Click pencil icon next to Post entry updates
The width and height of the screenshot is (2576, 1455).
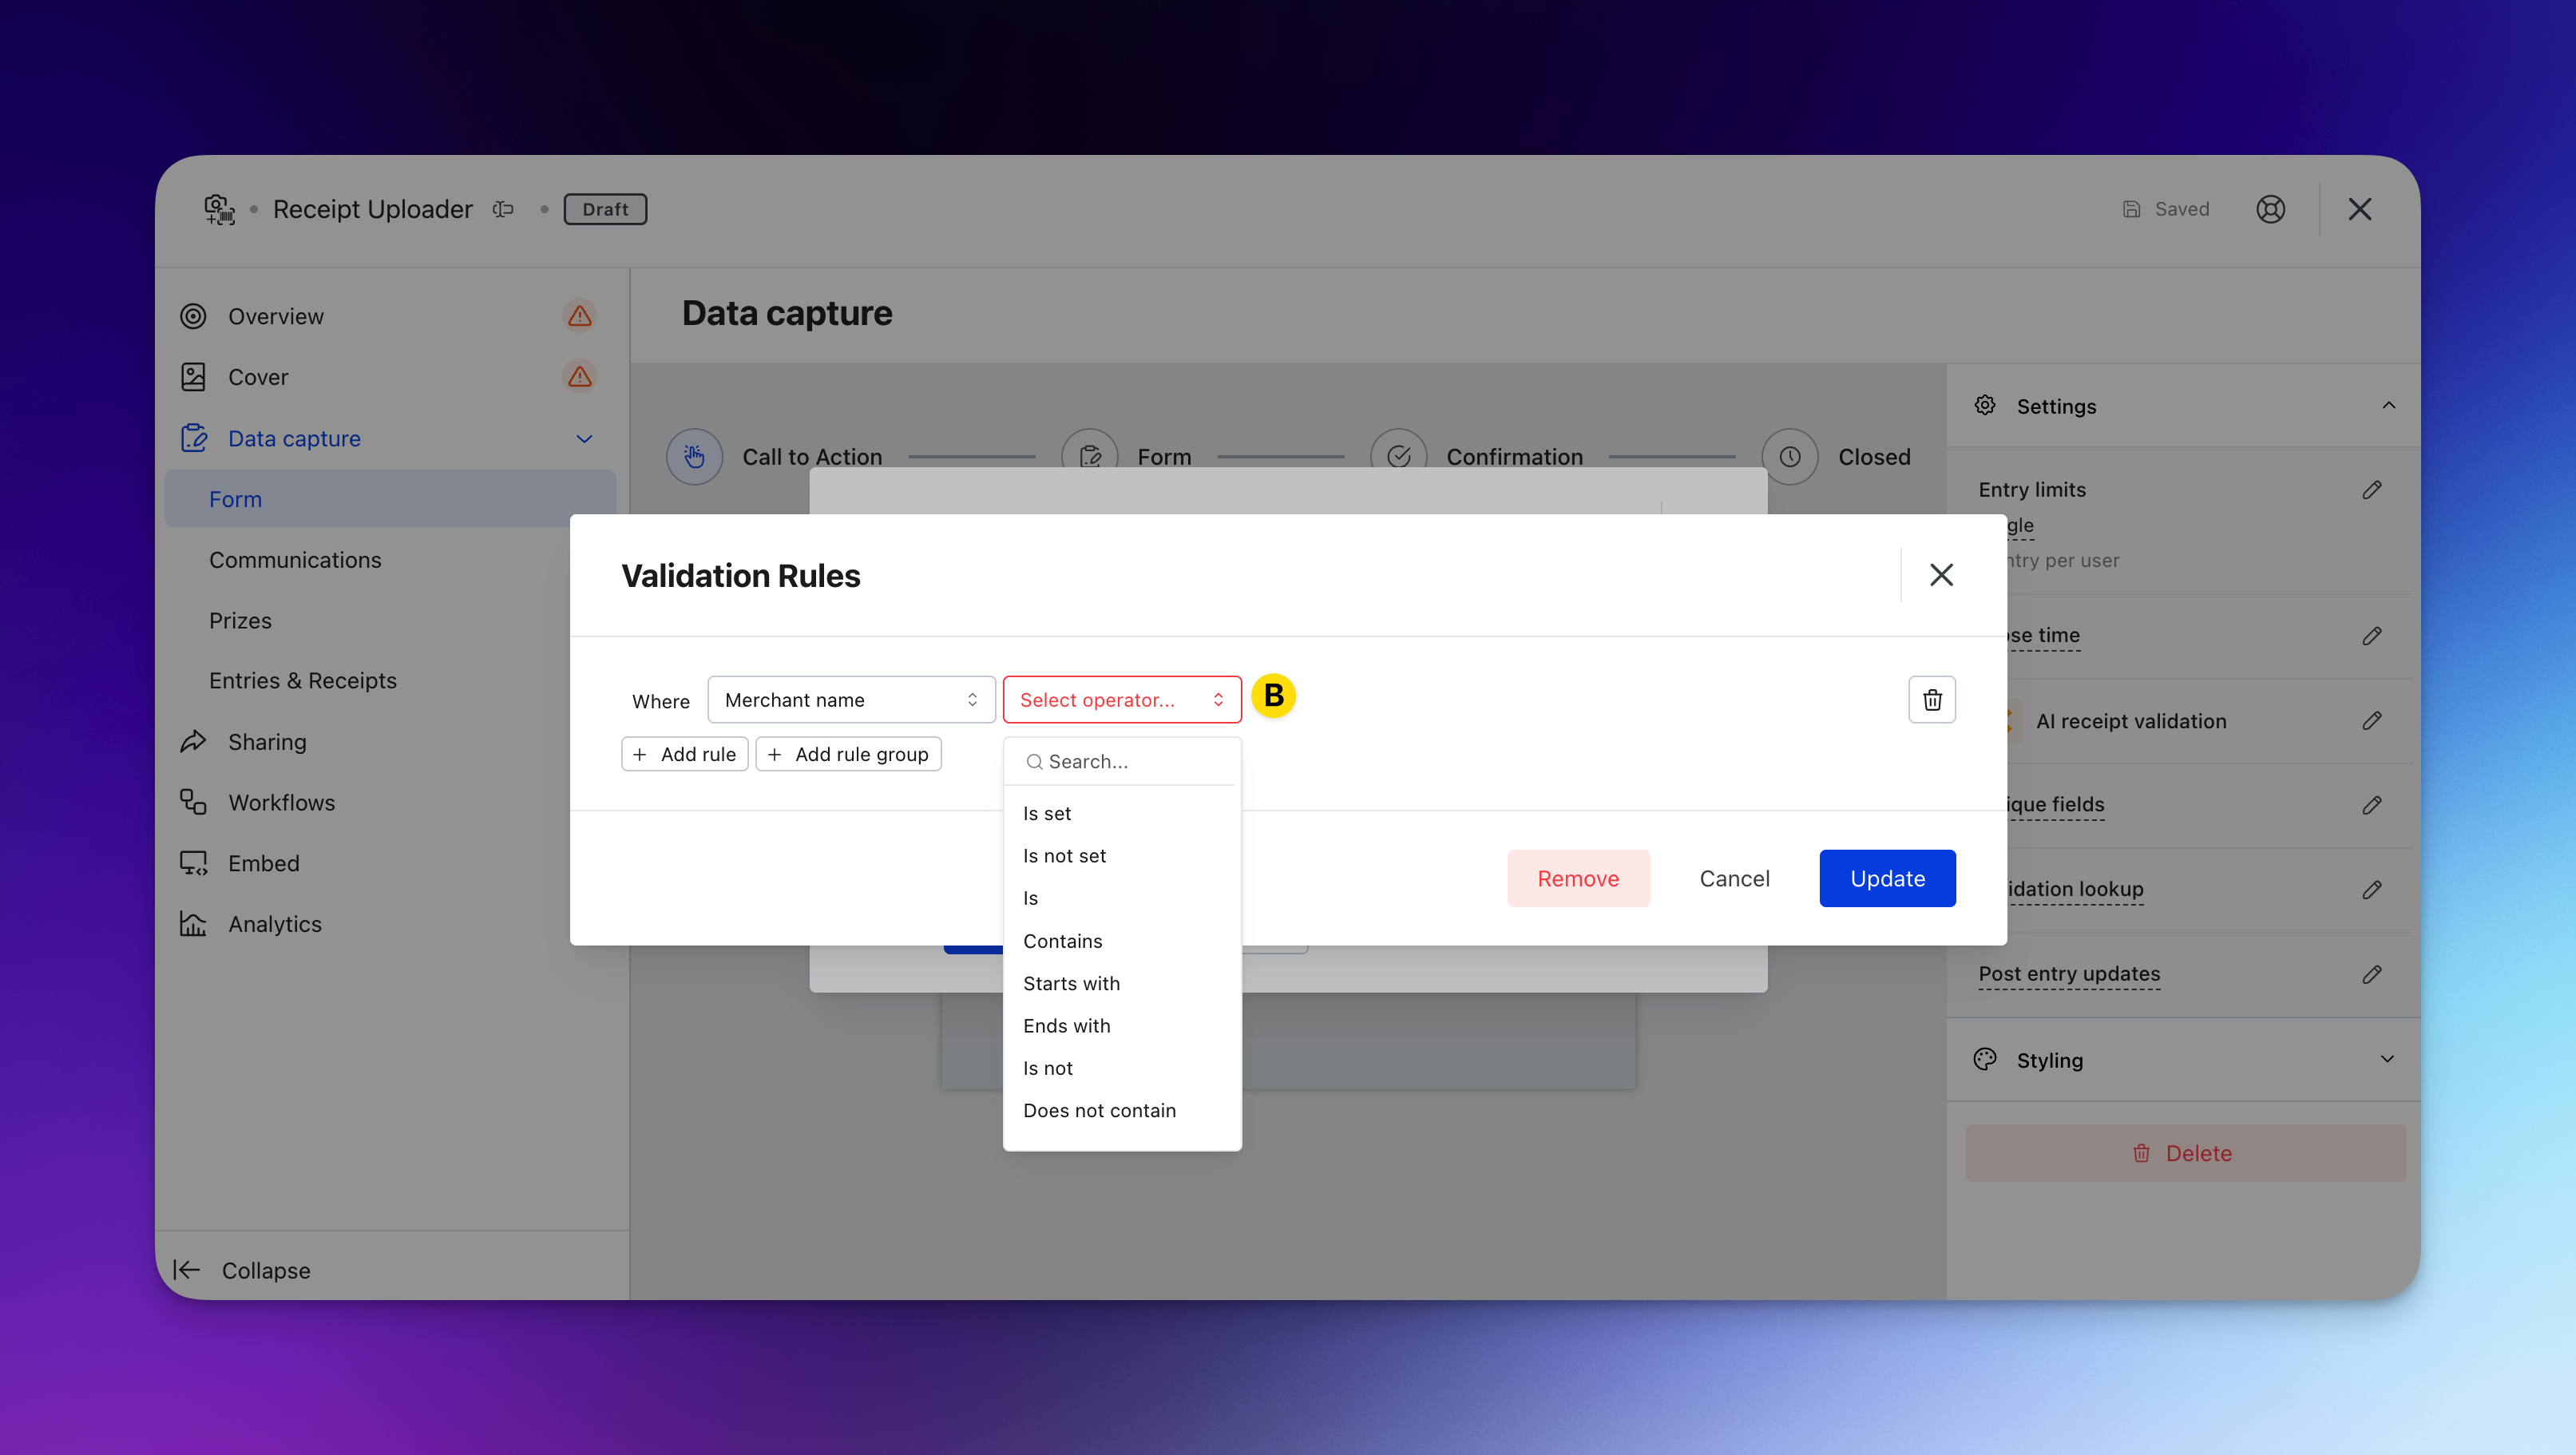[x=2371, y=974]
